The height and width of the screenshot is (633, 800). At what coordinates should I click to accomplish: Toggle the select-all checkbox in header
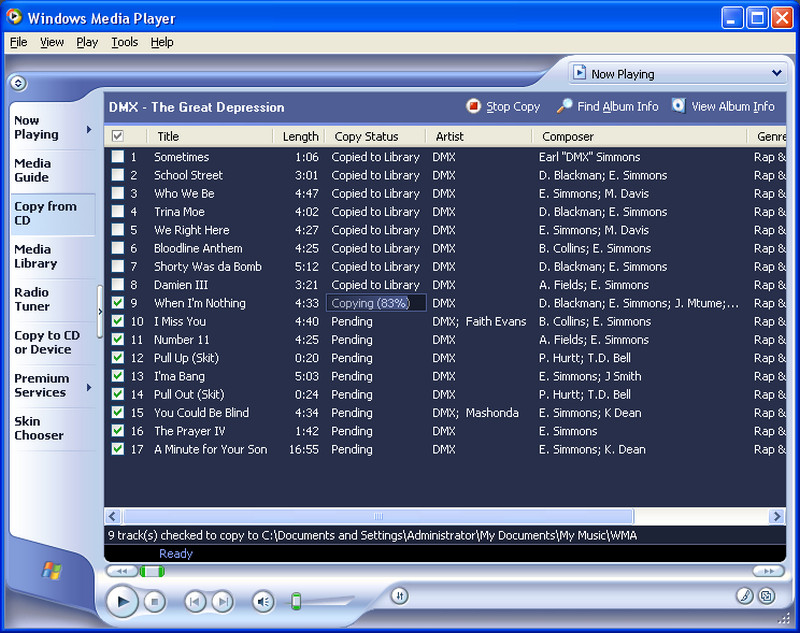(x=118, y=136)
